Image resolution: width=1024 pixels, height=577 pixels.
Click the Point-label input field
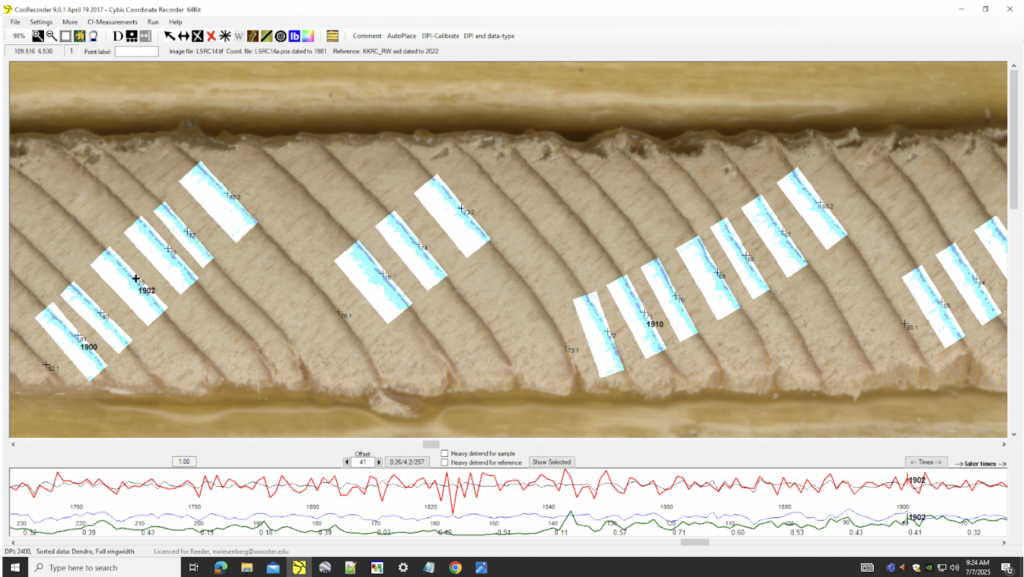tap(136, 51)
